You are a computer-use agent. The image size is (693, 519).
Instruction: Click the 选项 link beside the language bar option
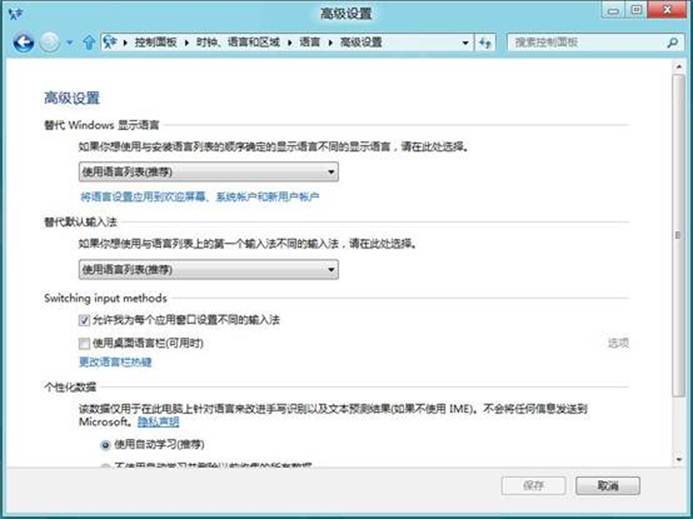coord(618,343)
